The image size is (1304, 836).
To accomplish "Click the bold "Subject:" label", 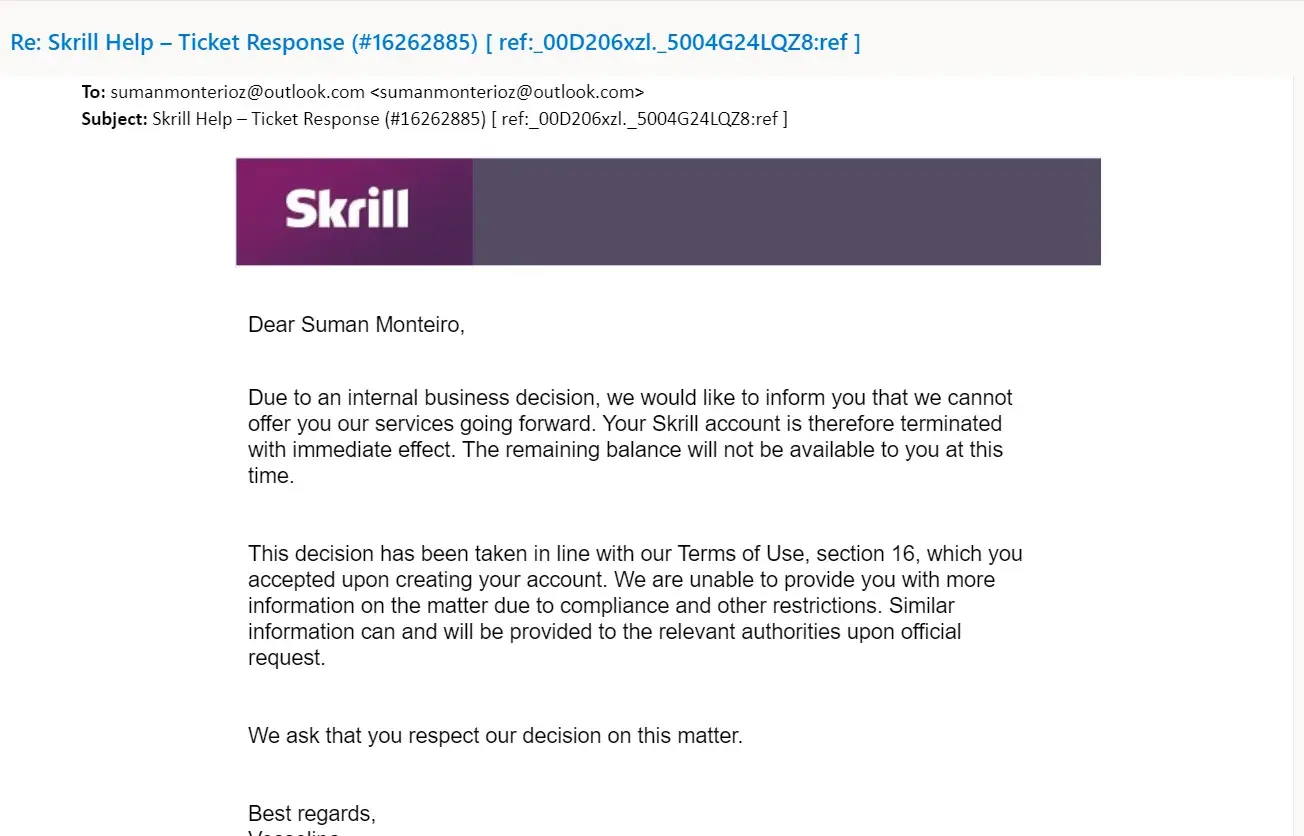I will click(x=114, y=119).
